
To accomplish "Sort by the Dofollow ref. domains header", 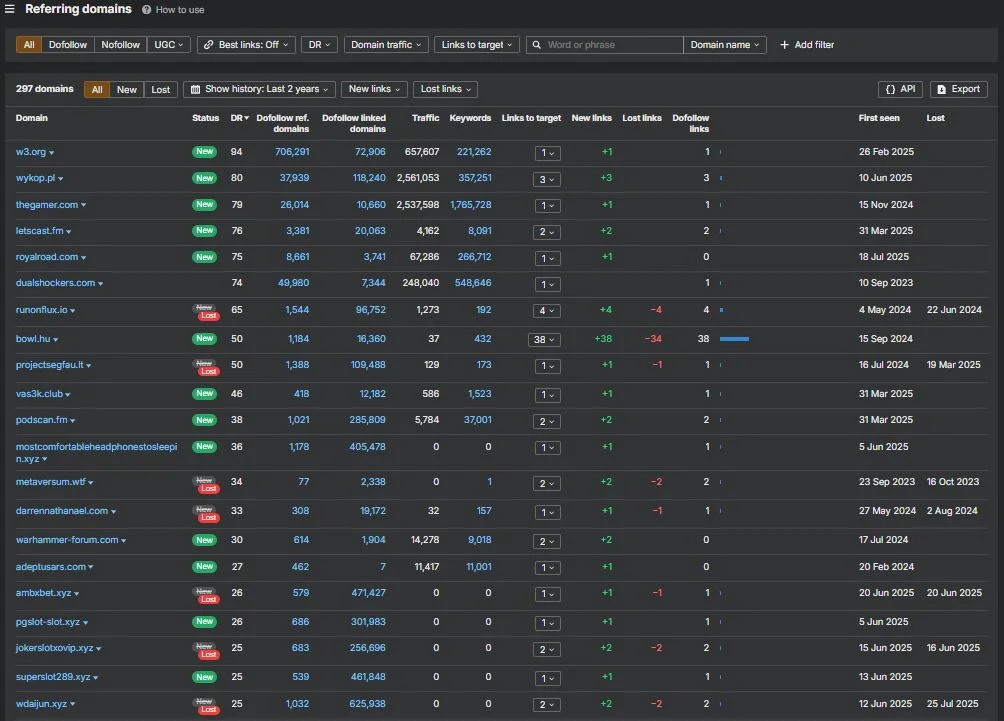I will [282, 123].
